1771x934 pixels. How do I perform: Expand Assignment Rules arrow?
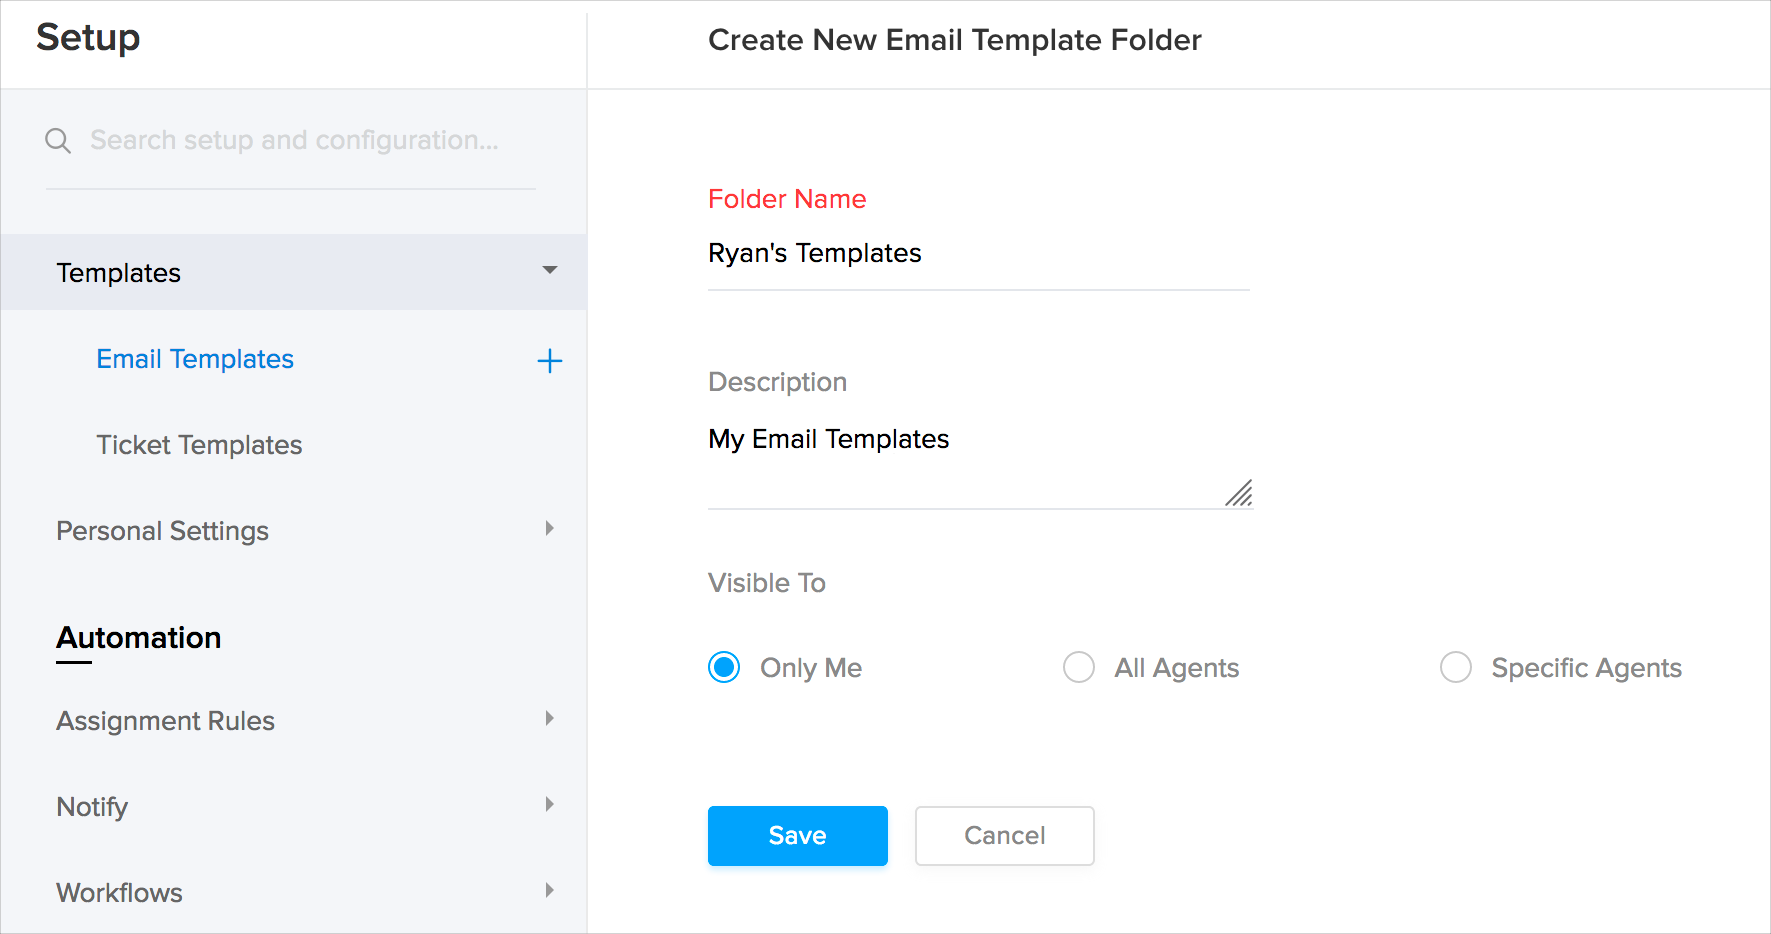tap(549, 719)
